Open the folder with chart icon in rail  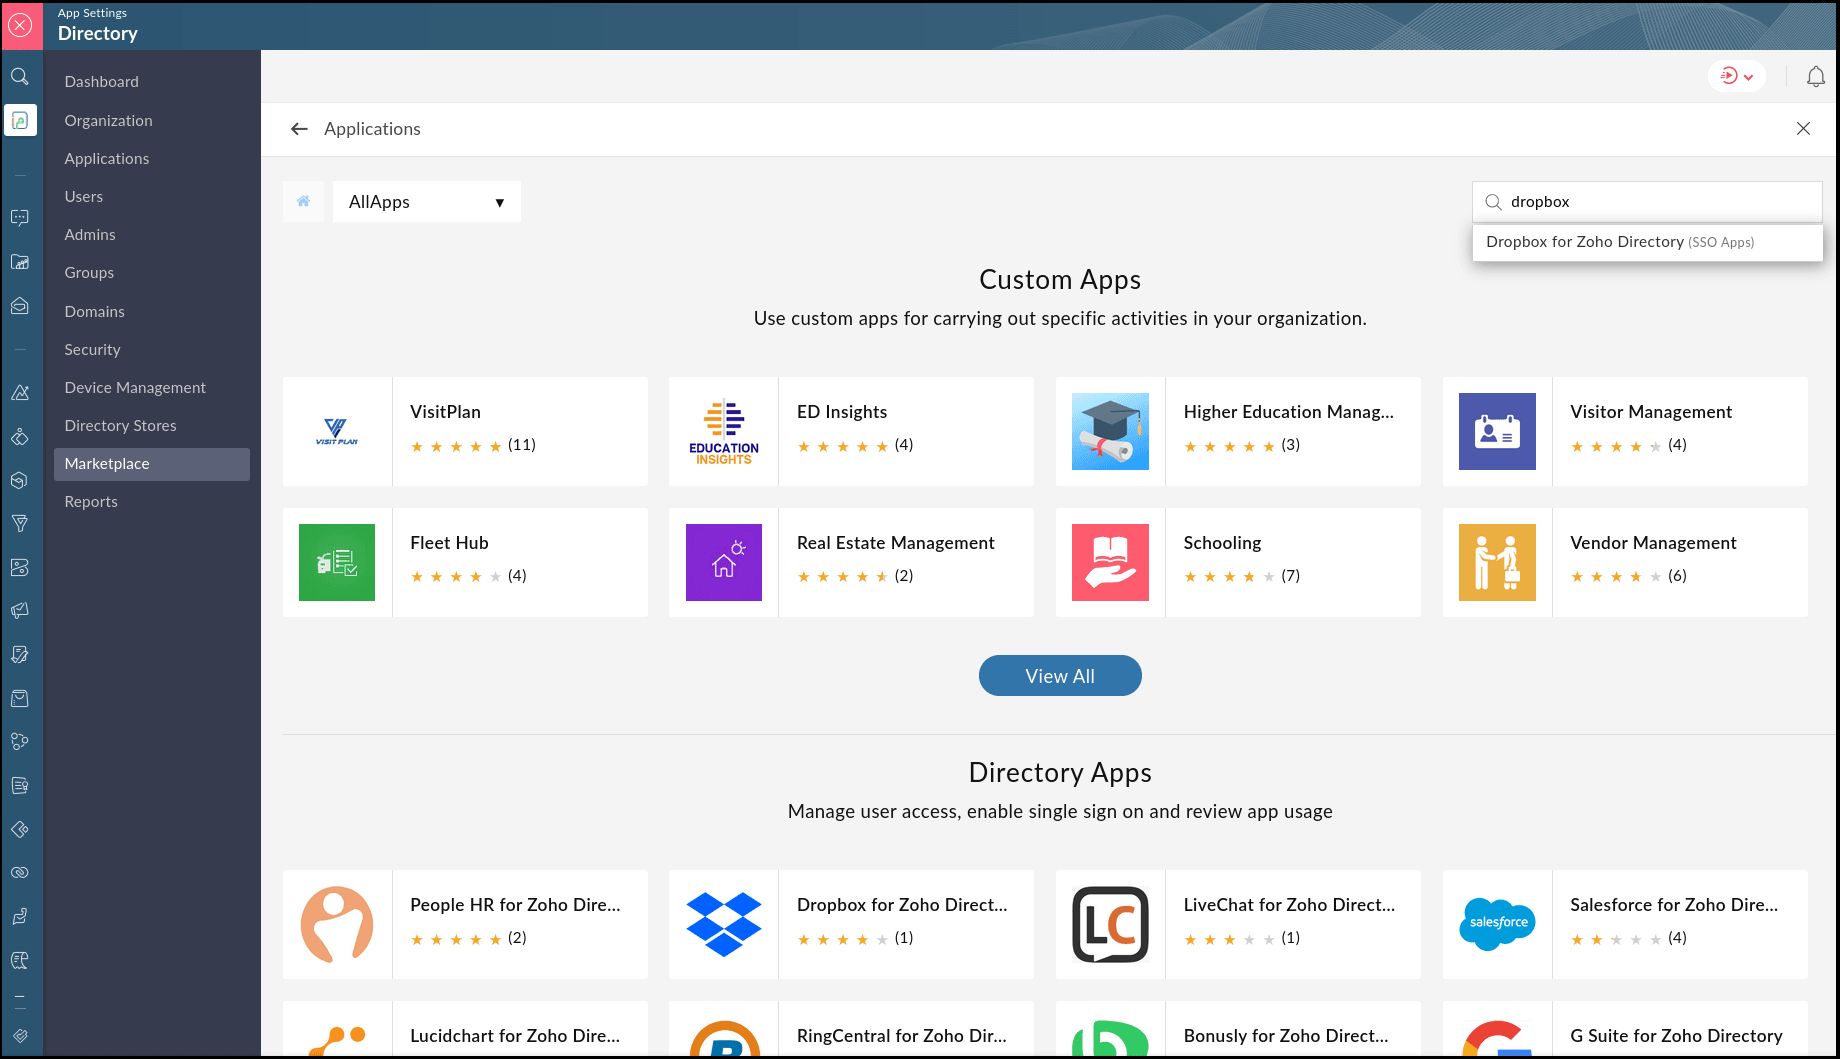click(x=20, y=262)
